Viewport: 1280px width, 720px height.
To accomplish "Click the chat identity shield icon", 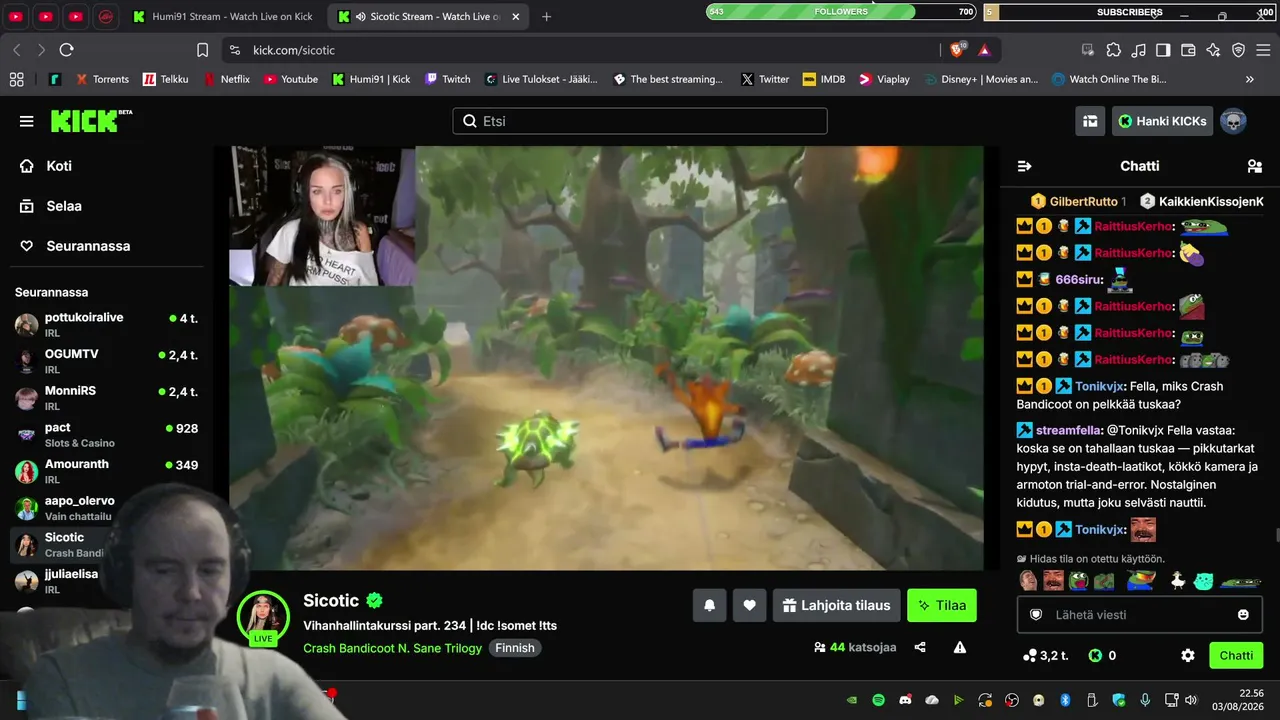I will point(1036,614).
